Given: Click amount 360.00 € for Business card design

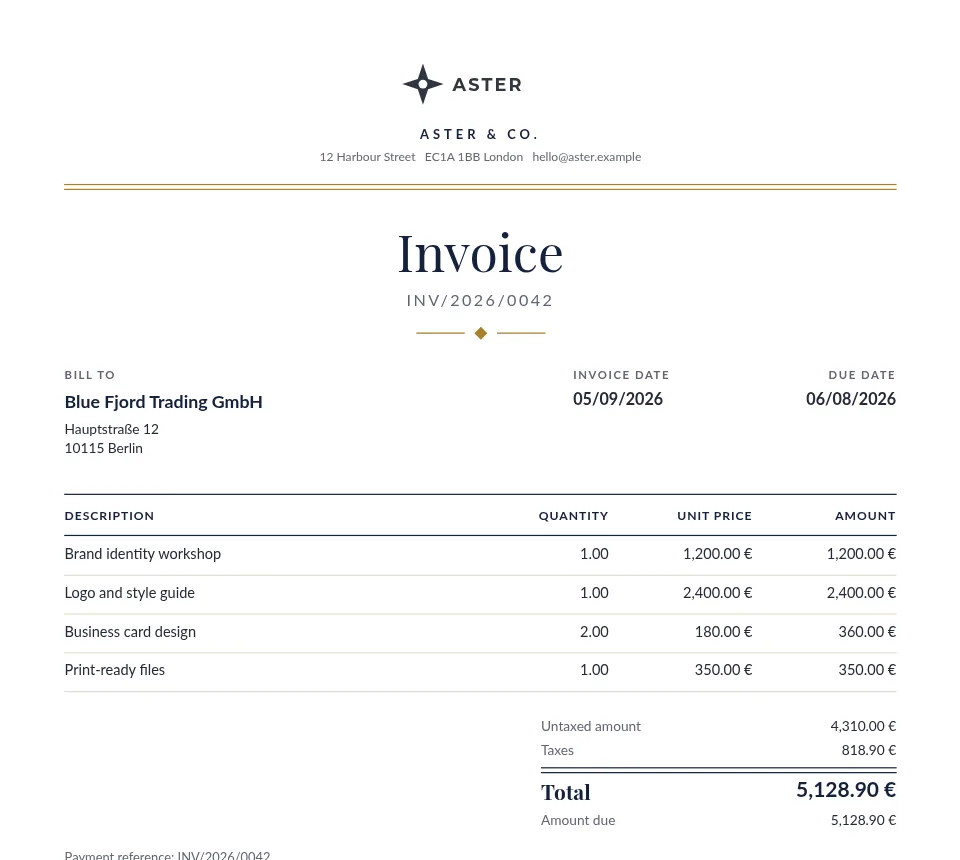Looking at the screenshot, I should 867,632.
